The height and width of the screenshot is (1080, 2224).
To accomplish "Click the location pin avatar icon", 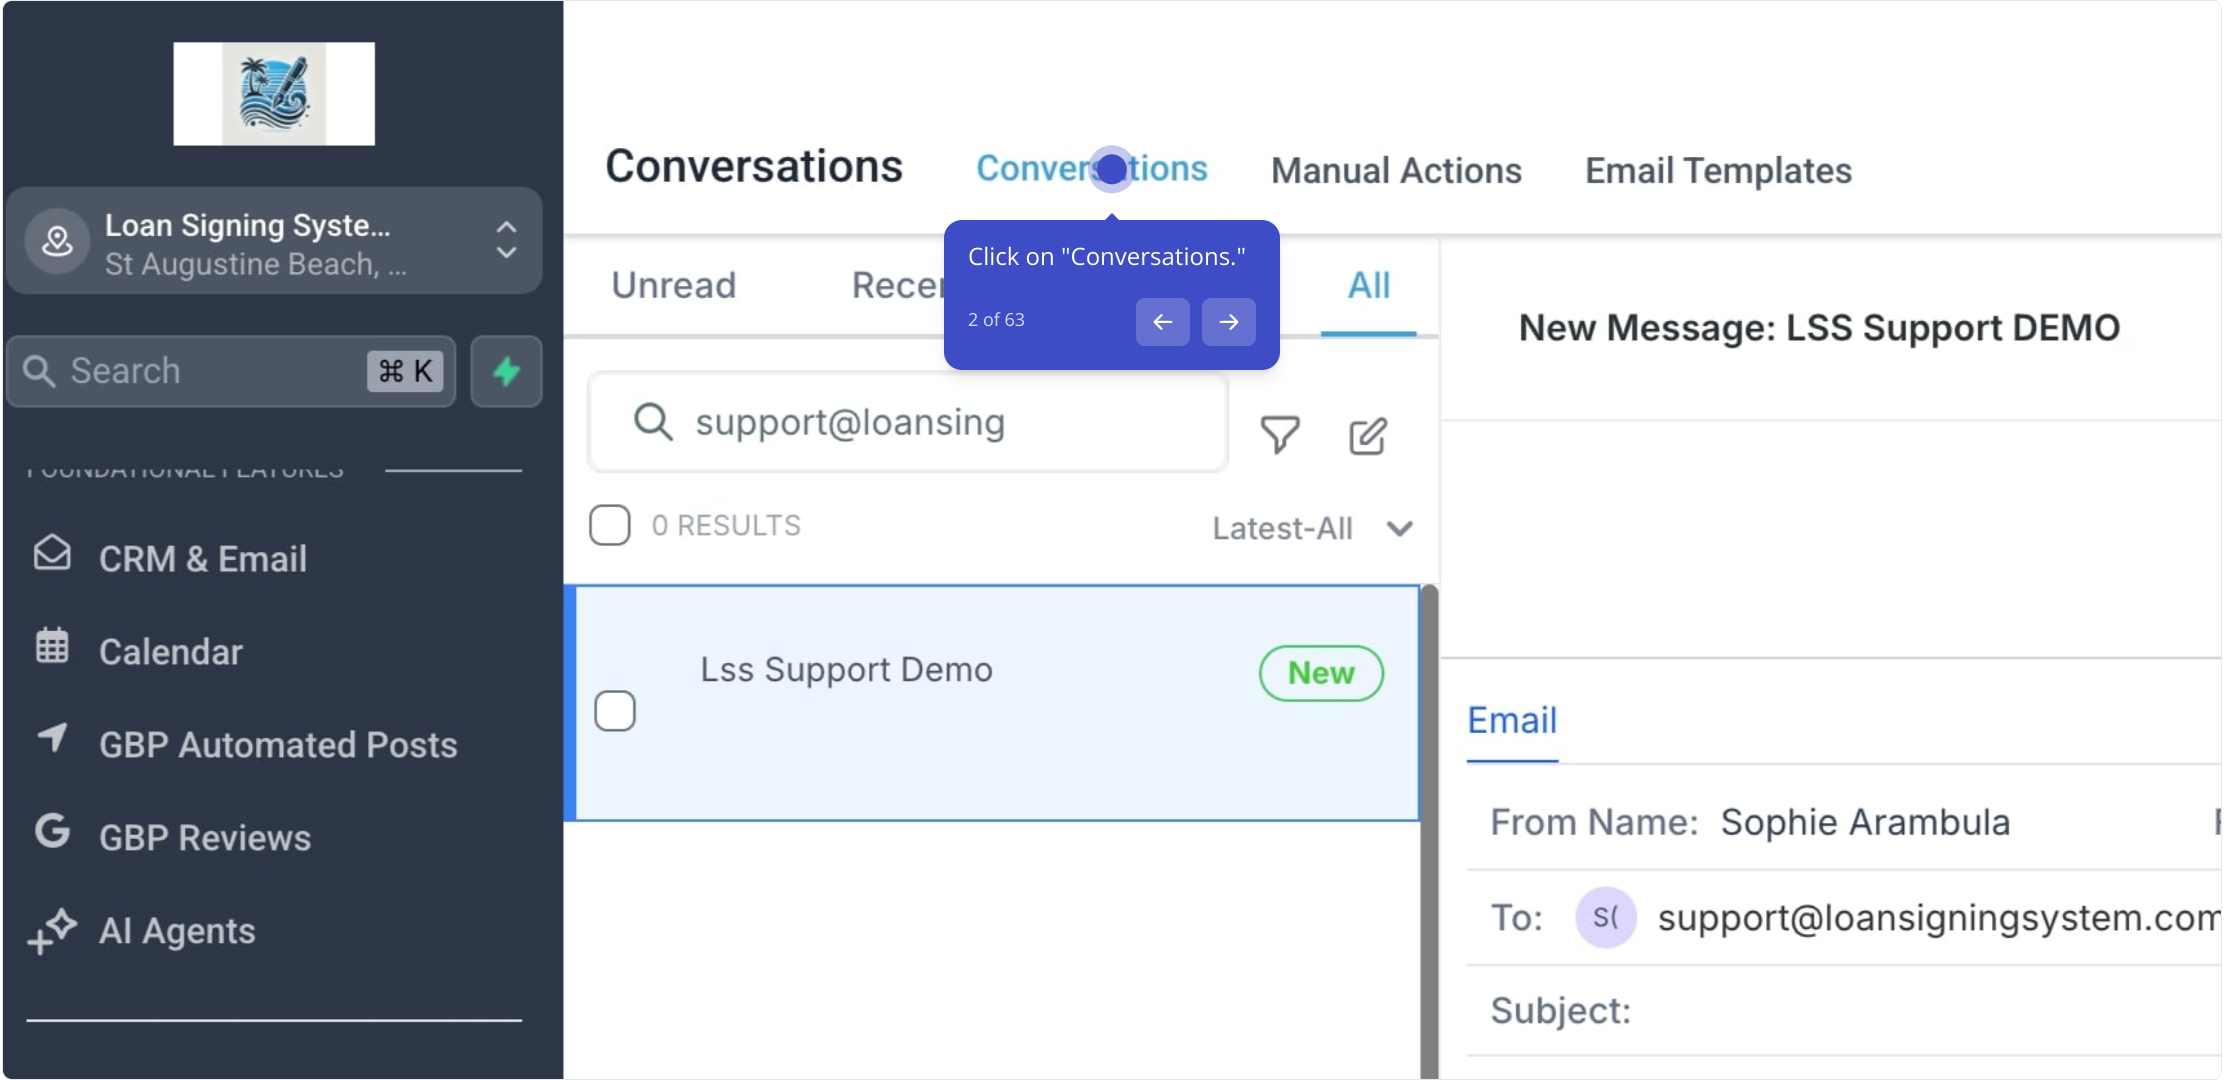I will pos(57,241).
